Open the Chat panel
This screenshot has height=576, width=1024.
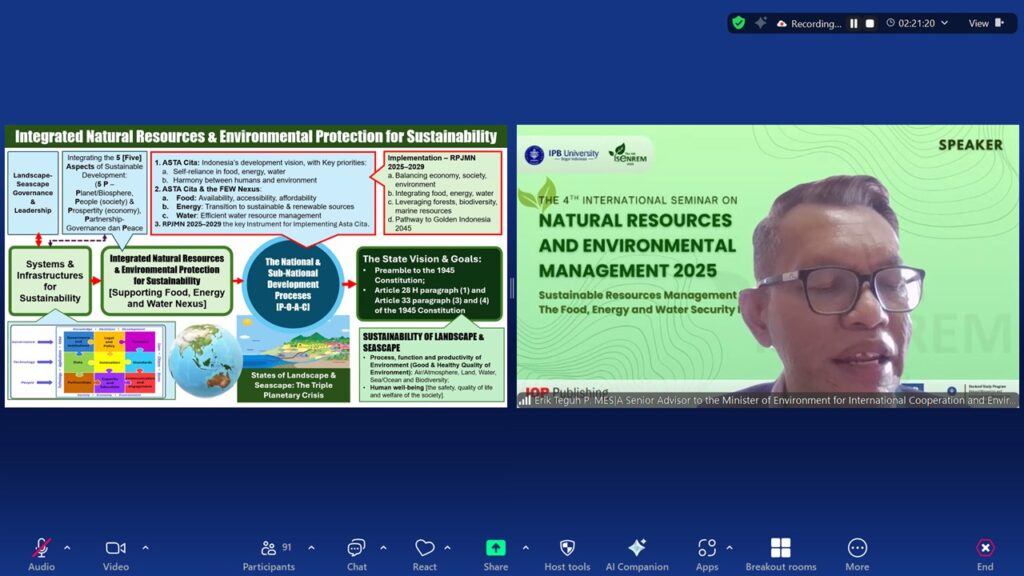click(x=356, y=549)
